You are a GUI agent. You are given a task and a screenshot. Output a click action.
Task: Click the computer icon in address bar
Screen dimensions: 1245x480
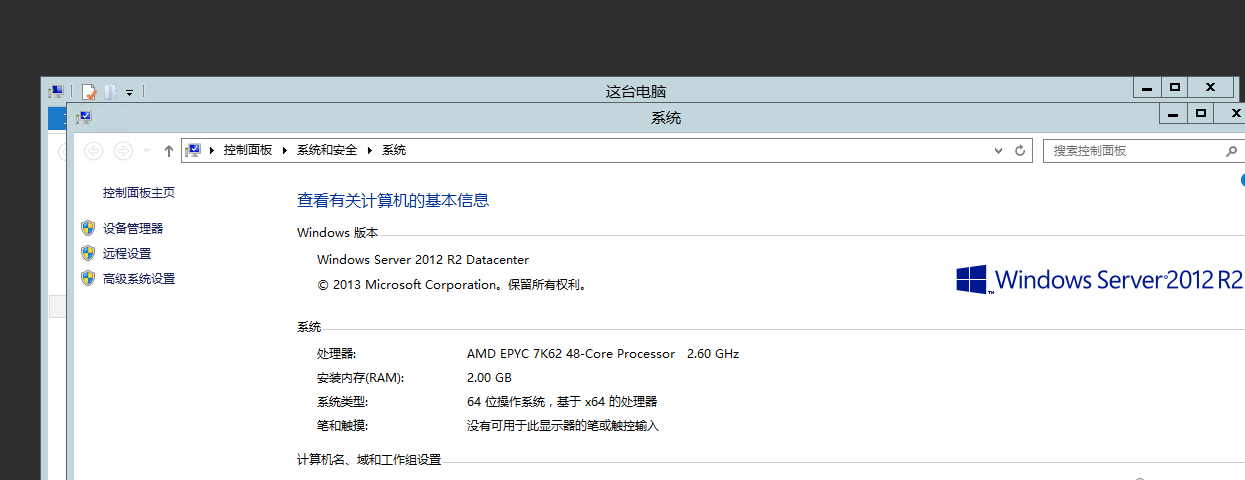(x=194, y=150)
